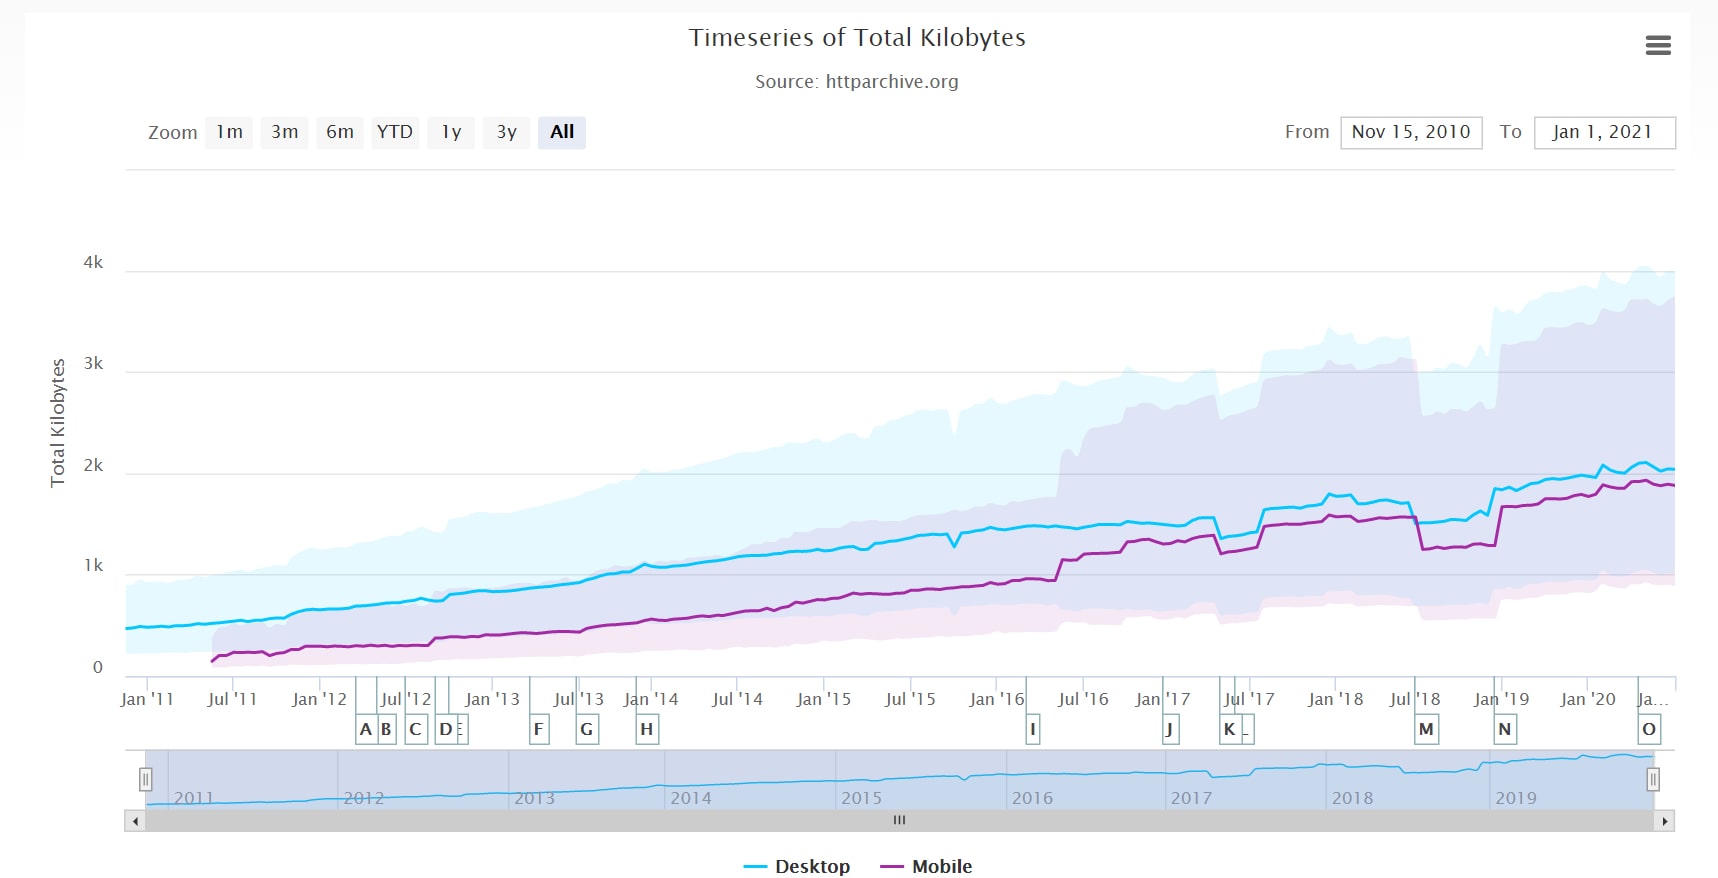Click timeline flag K
This screenshot has height=878, width=1718.
coord(1230,729)
